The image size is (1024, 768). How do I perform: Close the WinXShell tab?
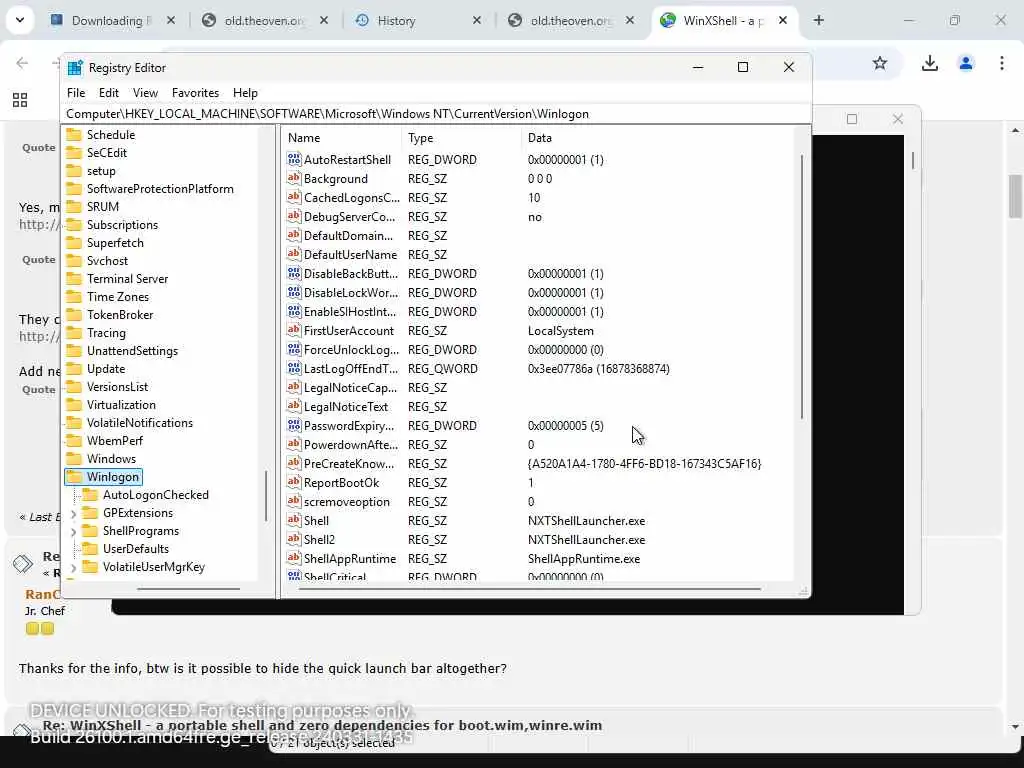click(782, 20)
